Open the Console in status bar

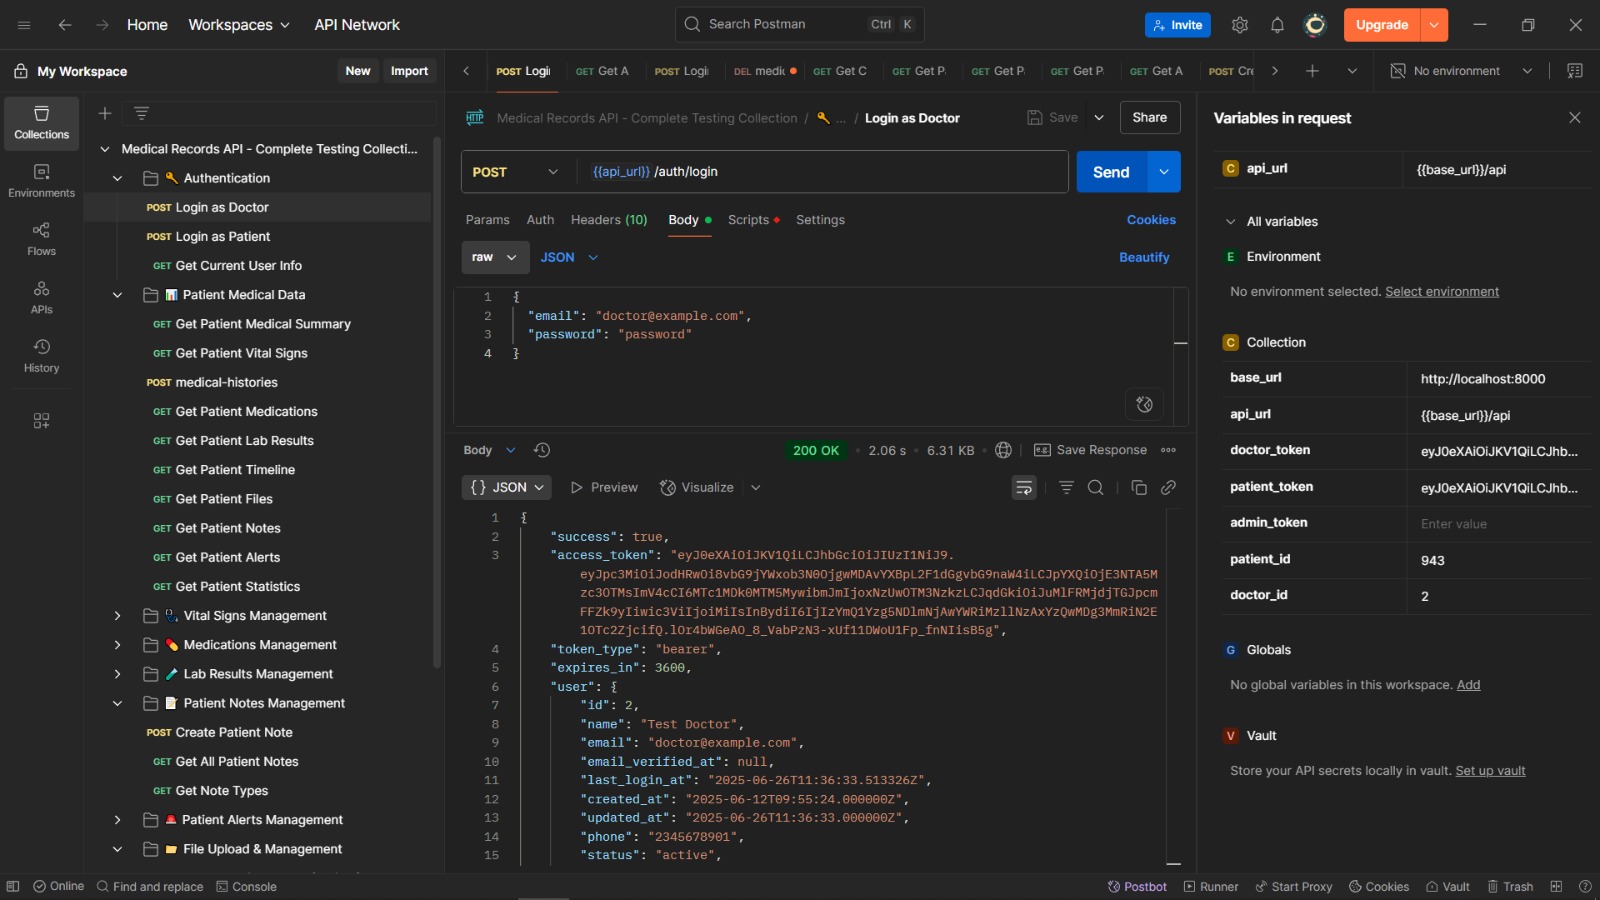246,886
